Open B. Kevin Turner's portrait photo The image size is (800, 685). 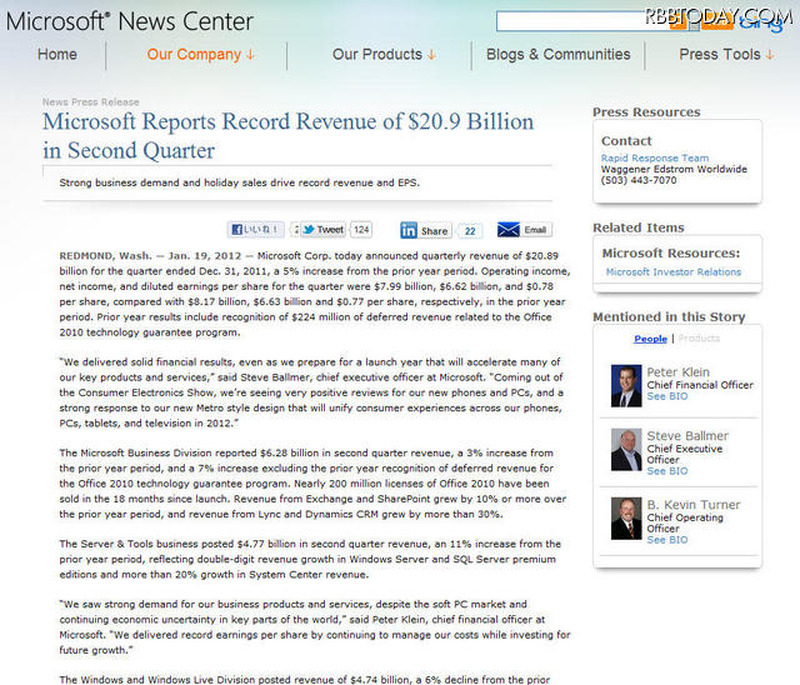626,518
